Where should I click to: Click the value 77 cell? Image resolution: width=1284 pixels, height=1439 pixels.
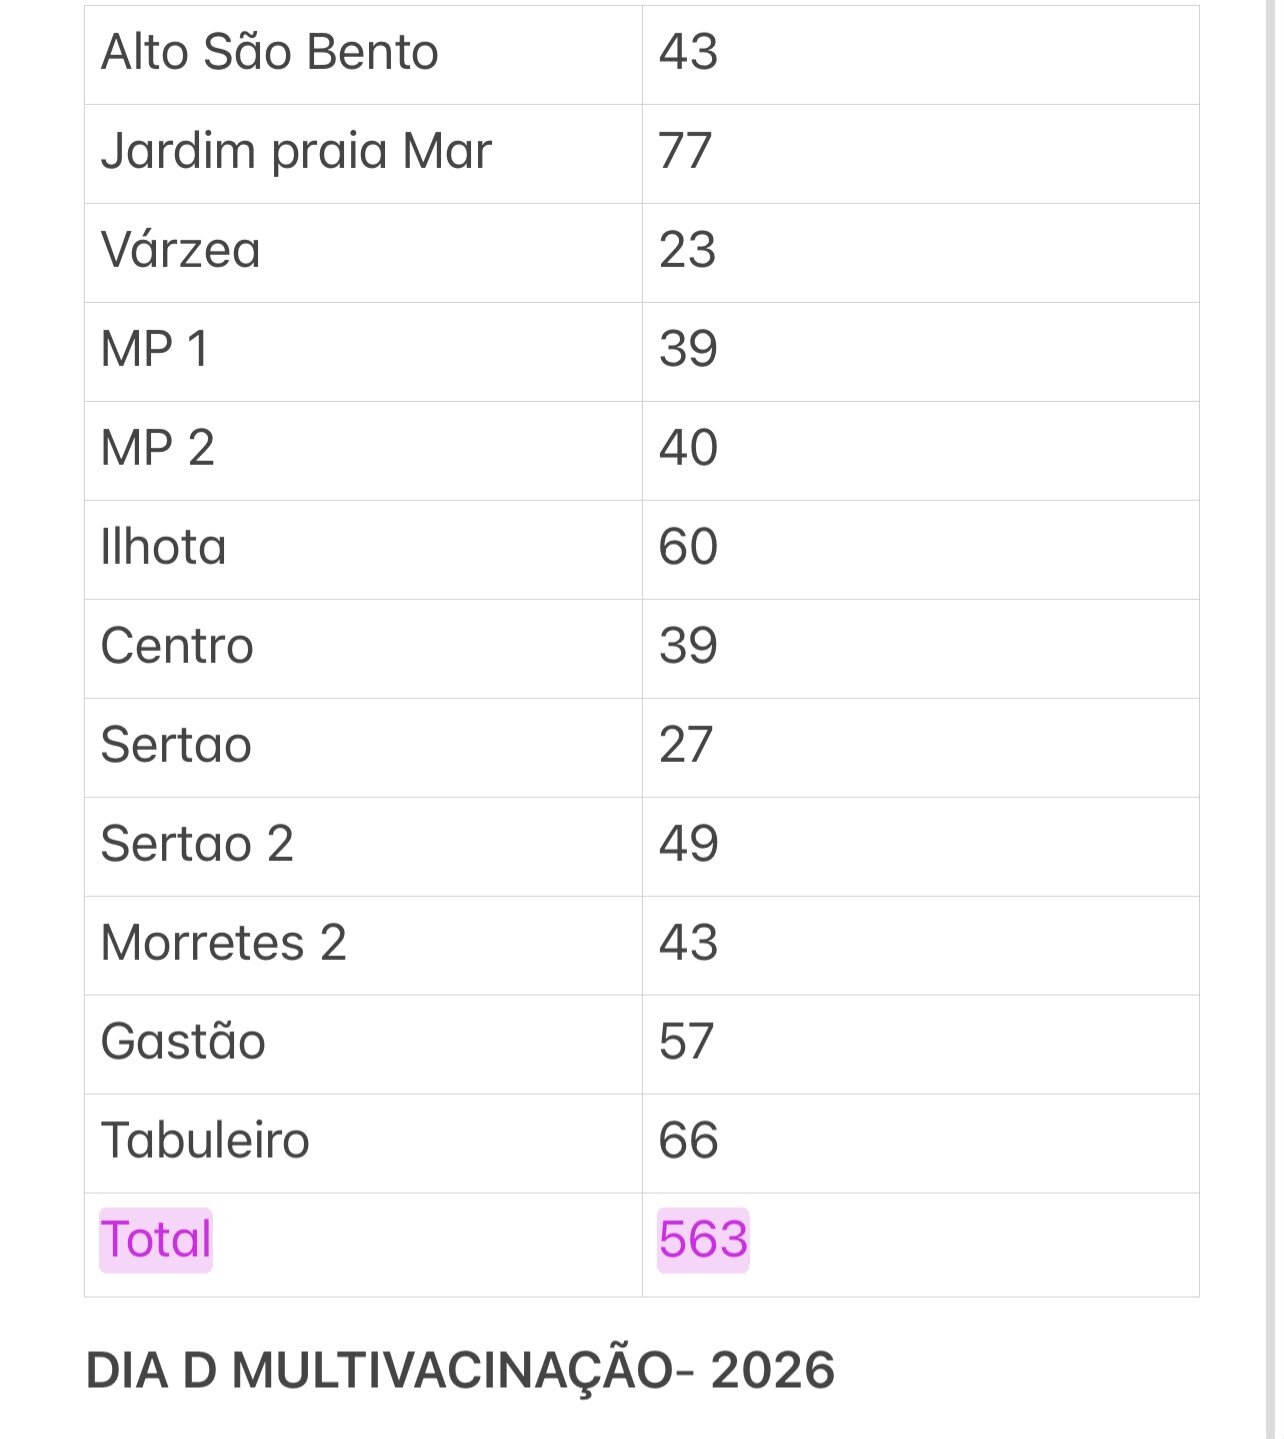[921, 154]
